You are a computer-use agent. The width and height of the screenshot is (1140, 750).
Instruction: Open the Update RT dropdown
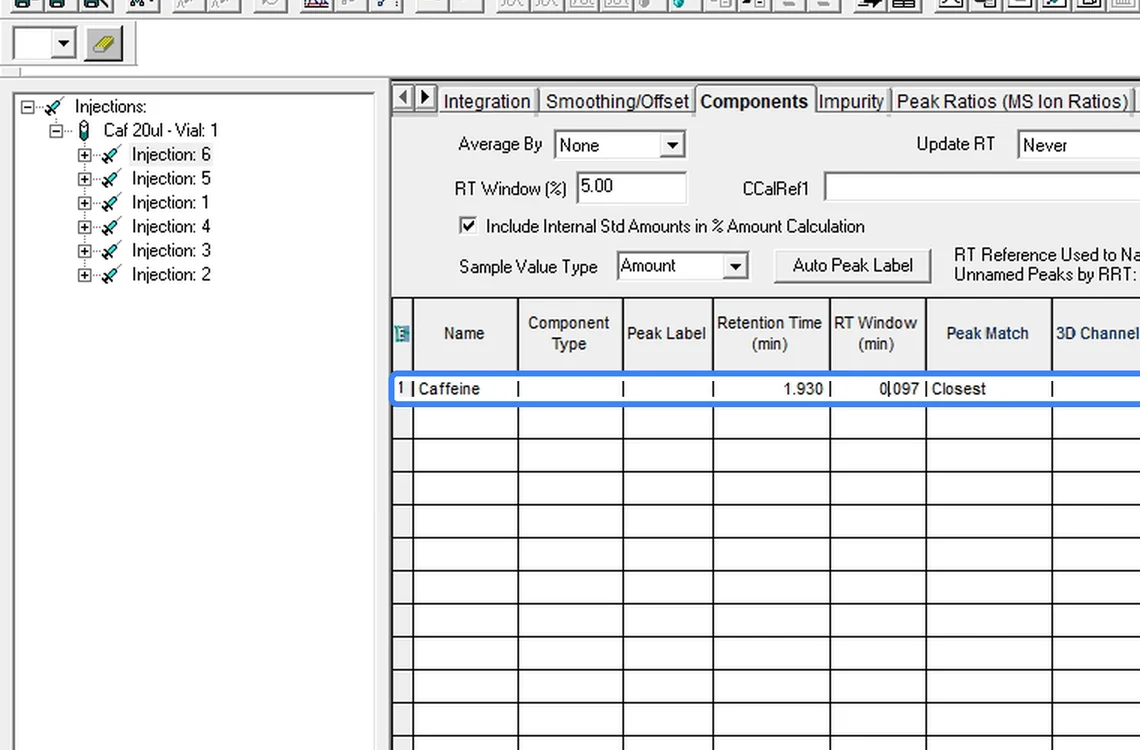[x=1079, y=145]
